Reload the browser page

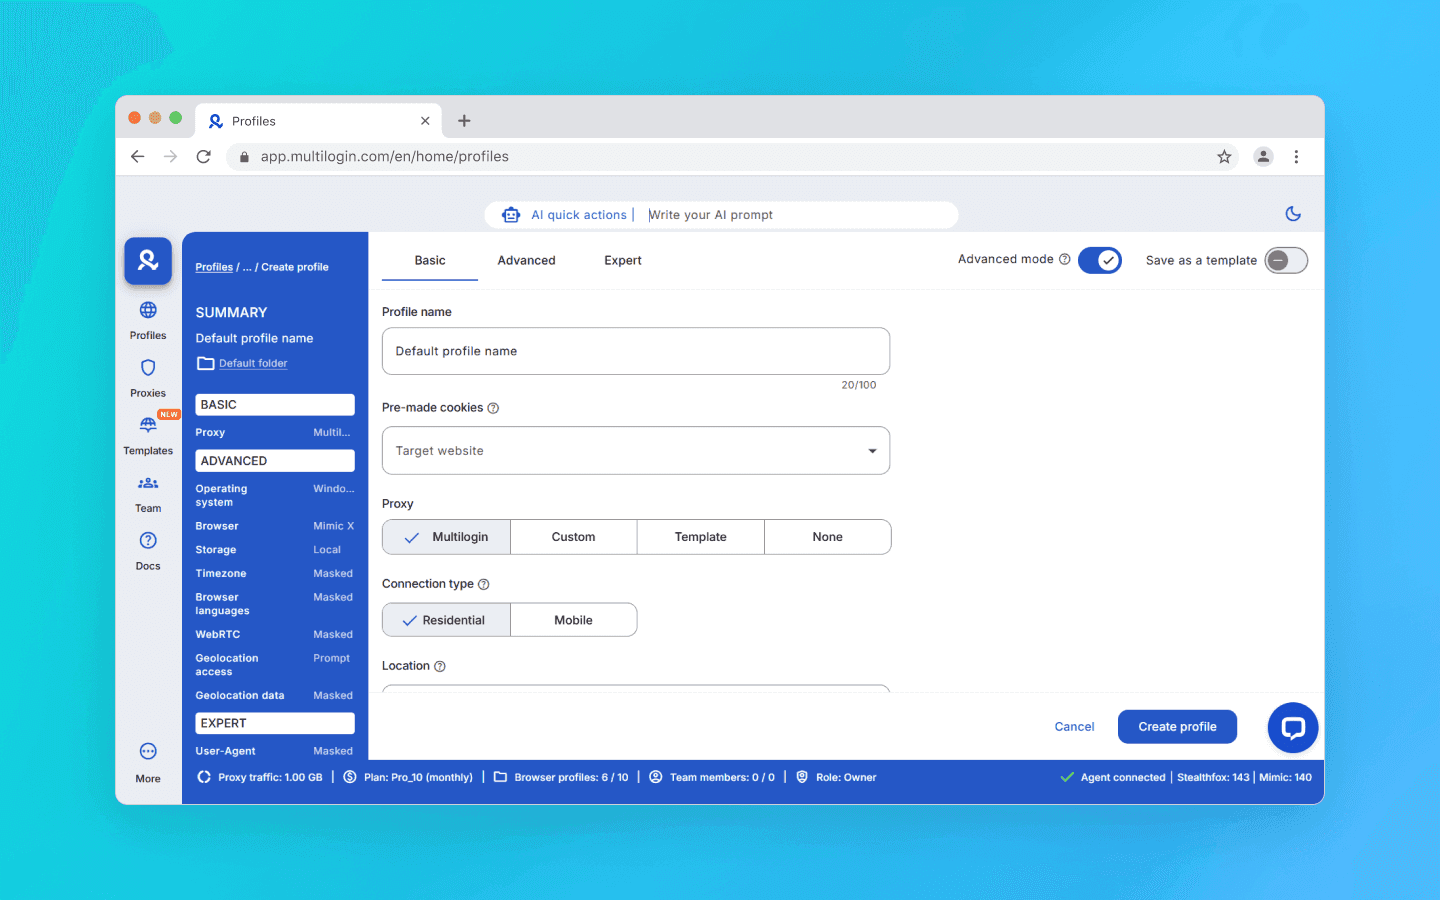204,157
